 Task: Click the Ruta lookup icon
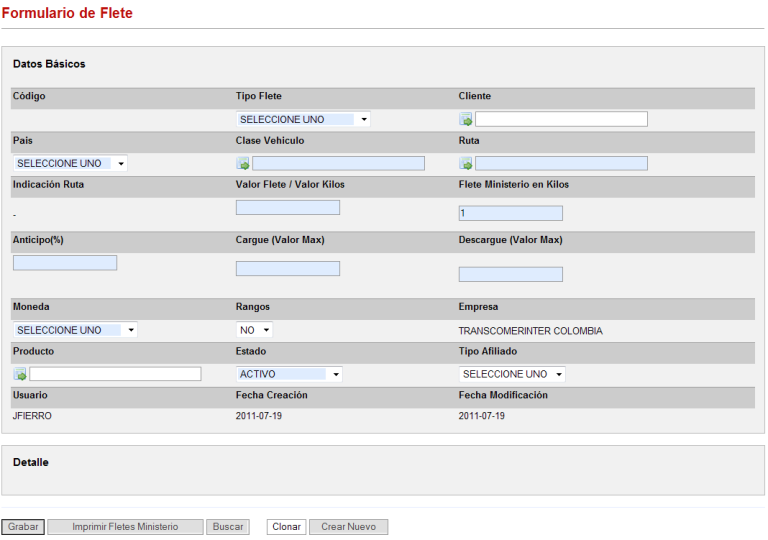click(x=466, y=164)
